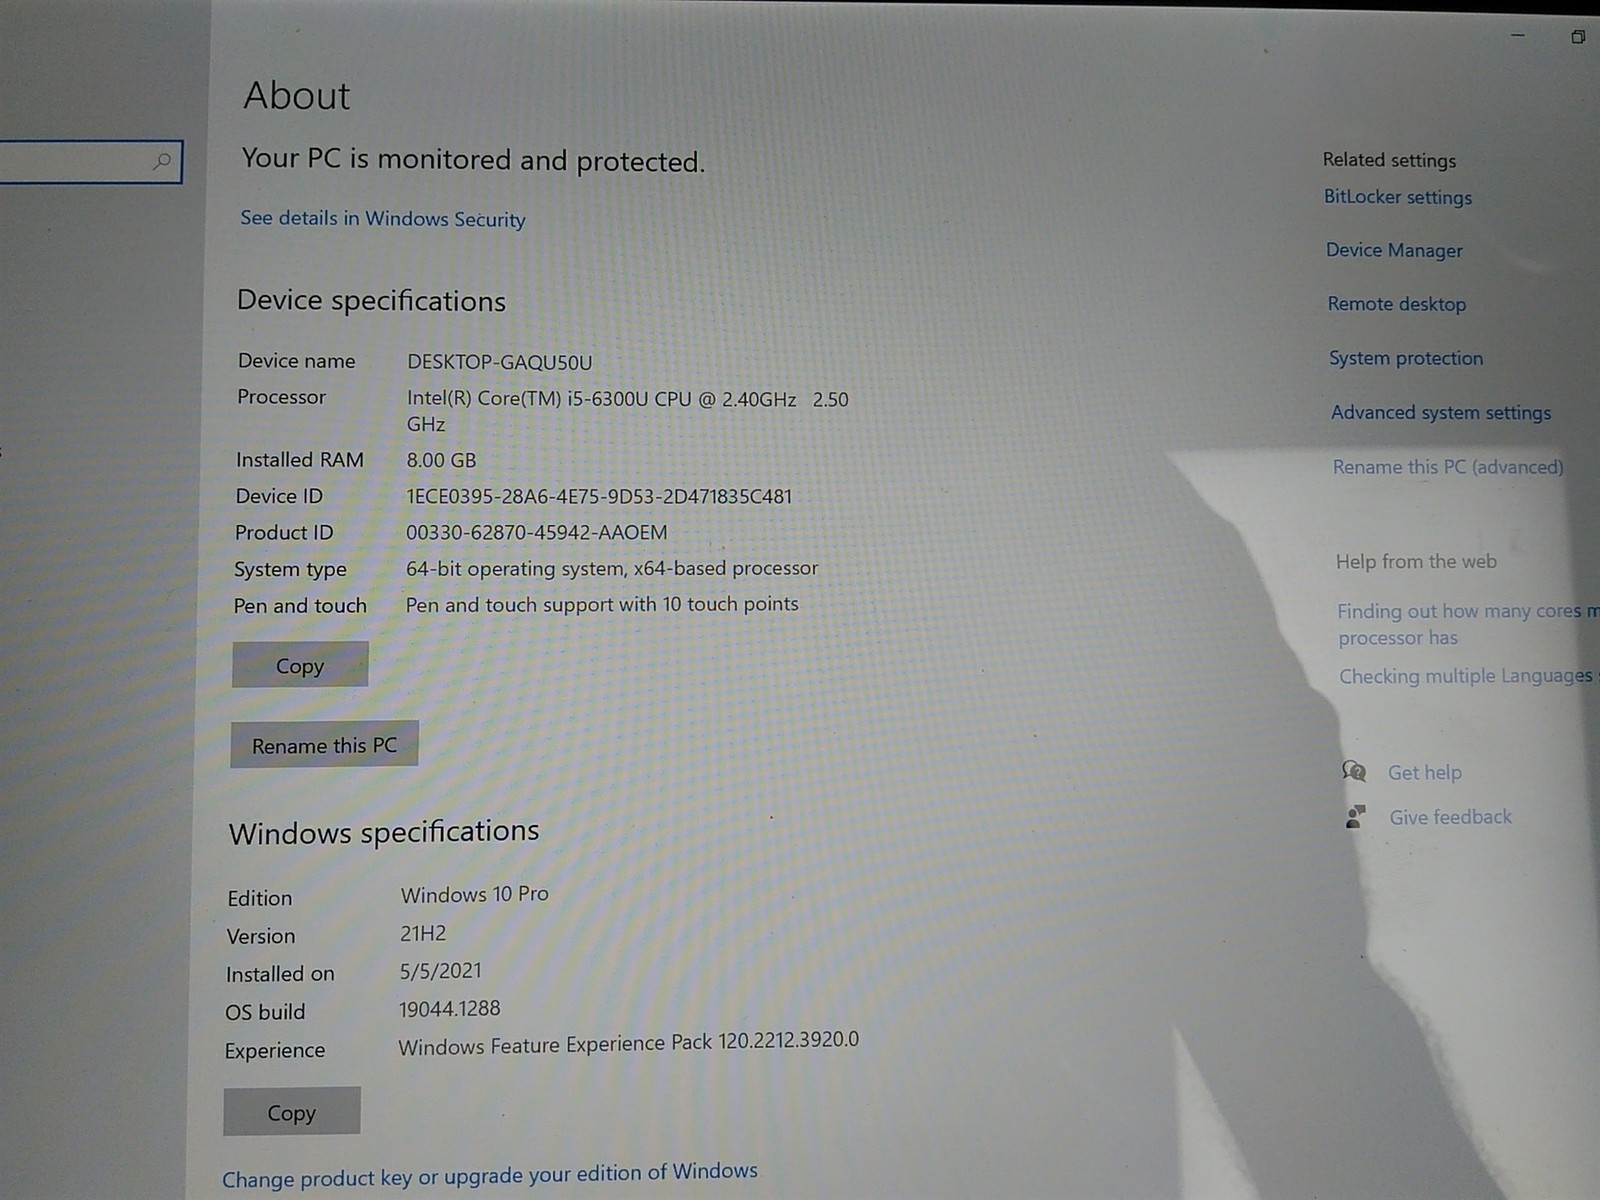Click the Get help link
Image resolution: width=1600 pixels, height=1200 pixels.
1425,772
